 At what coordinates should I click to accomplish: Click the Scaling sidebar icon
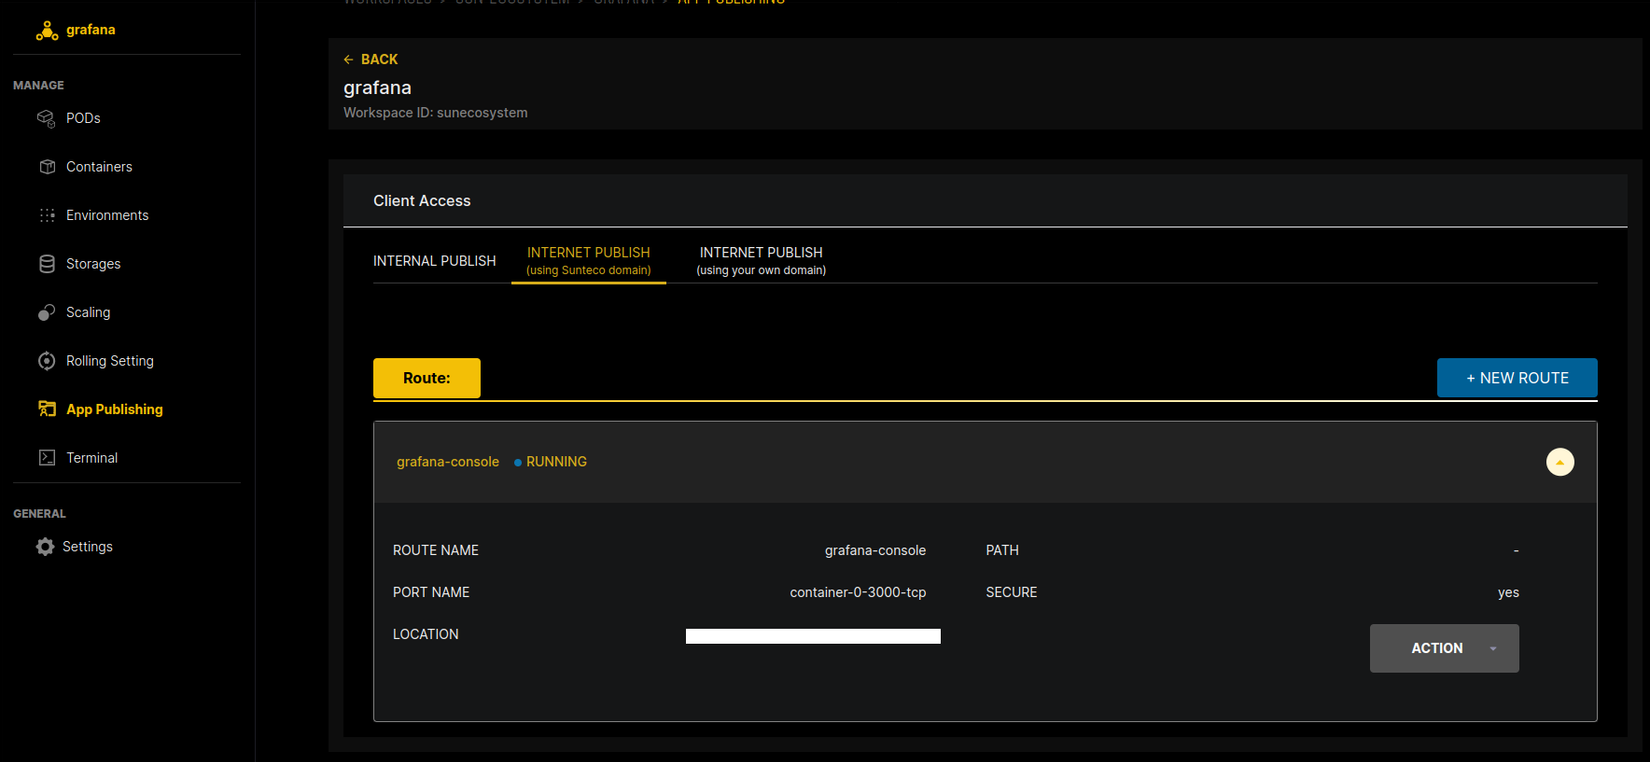point(46,313)
